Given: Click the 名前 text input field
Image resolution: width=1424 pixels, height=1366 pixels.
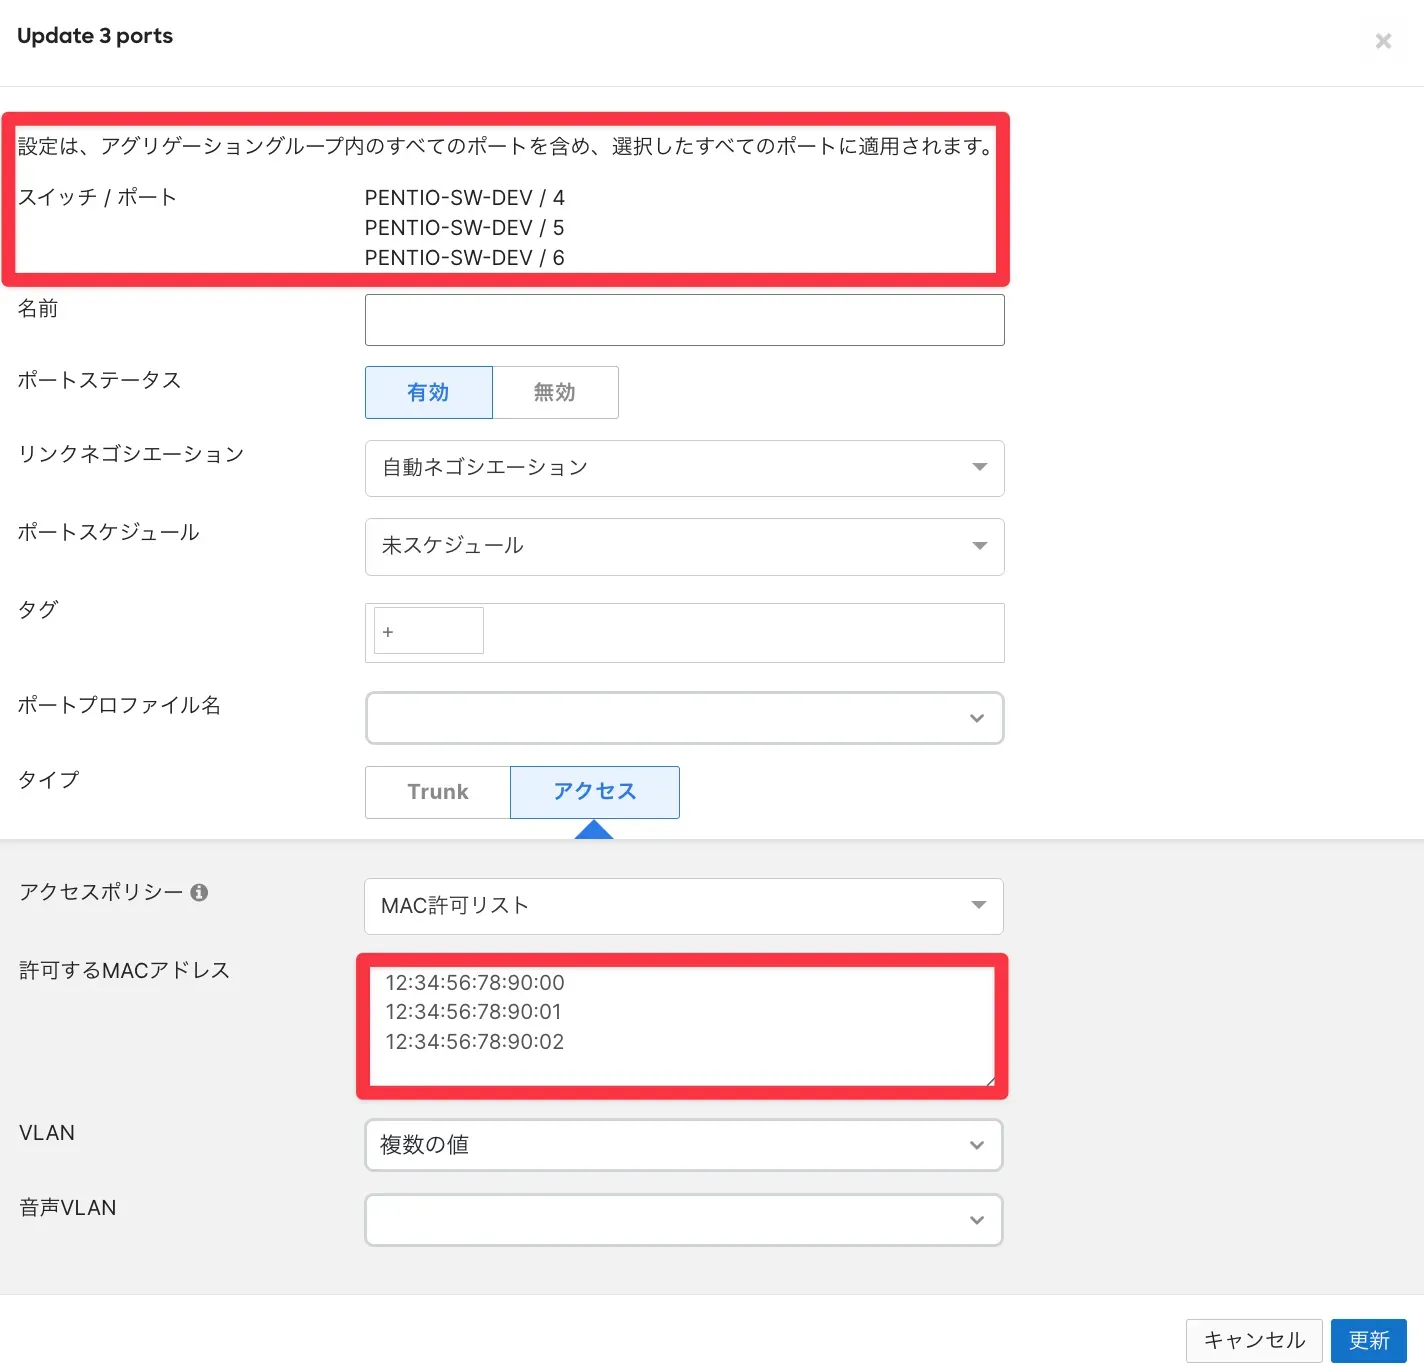Looking at the screenshot, I should [684, 320].
